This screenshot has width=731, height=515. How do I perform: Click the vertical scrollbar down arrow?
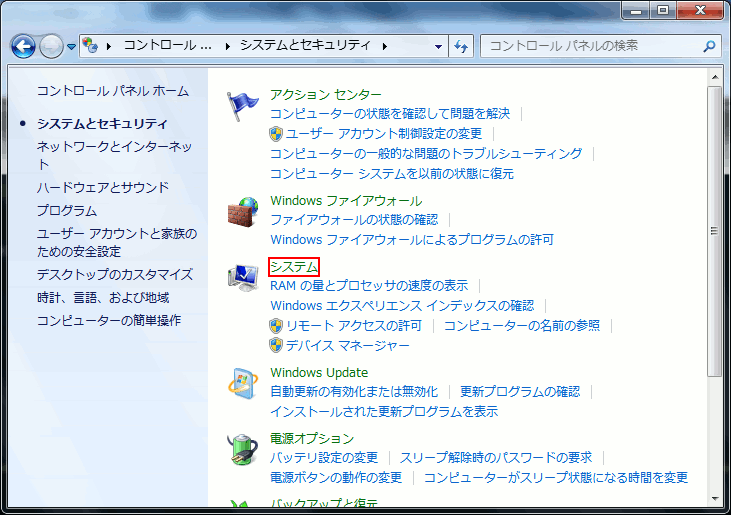(x=714, y=497)
